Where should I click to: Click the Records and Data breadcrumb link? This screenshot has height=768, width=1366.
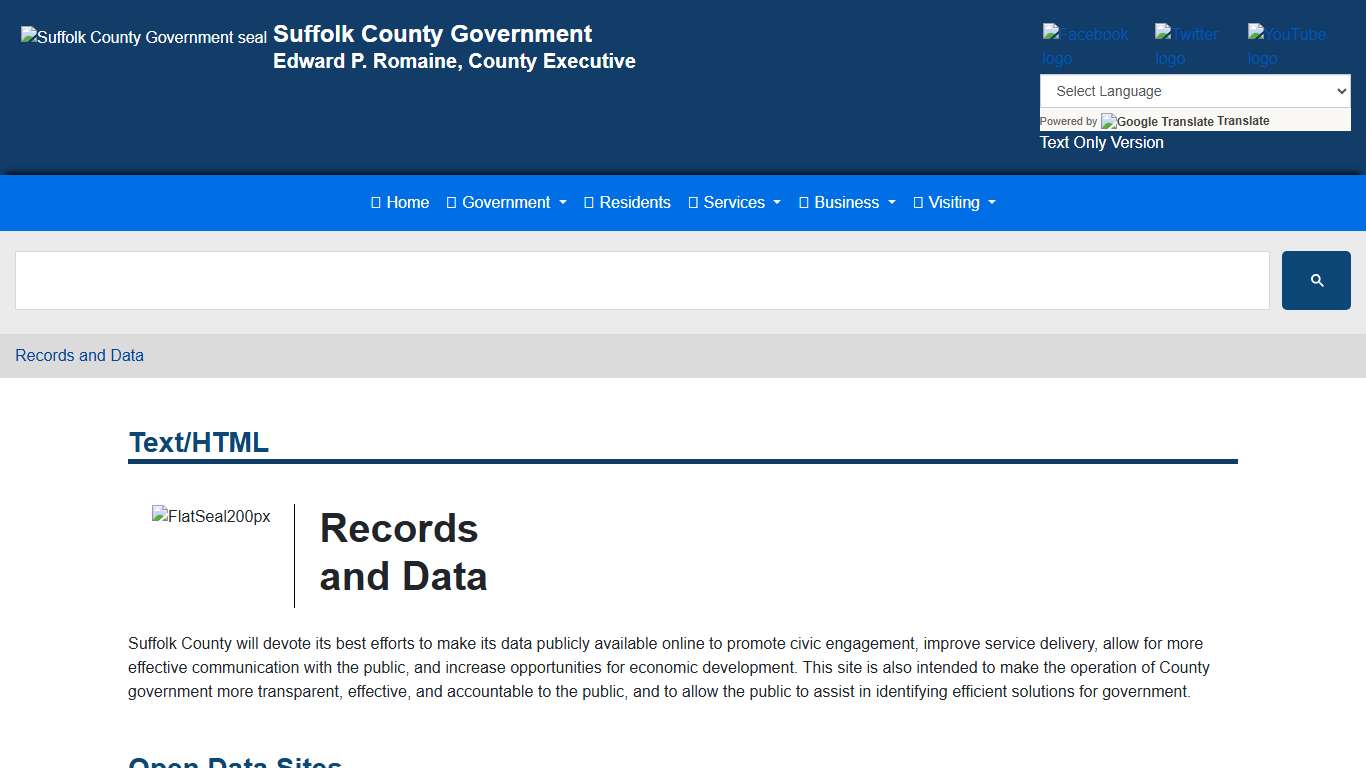tap(79, 355)
